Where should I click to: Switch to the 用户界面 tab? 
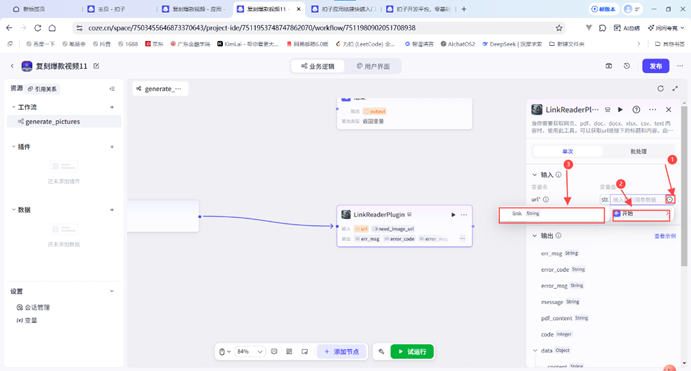point(373,66)
